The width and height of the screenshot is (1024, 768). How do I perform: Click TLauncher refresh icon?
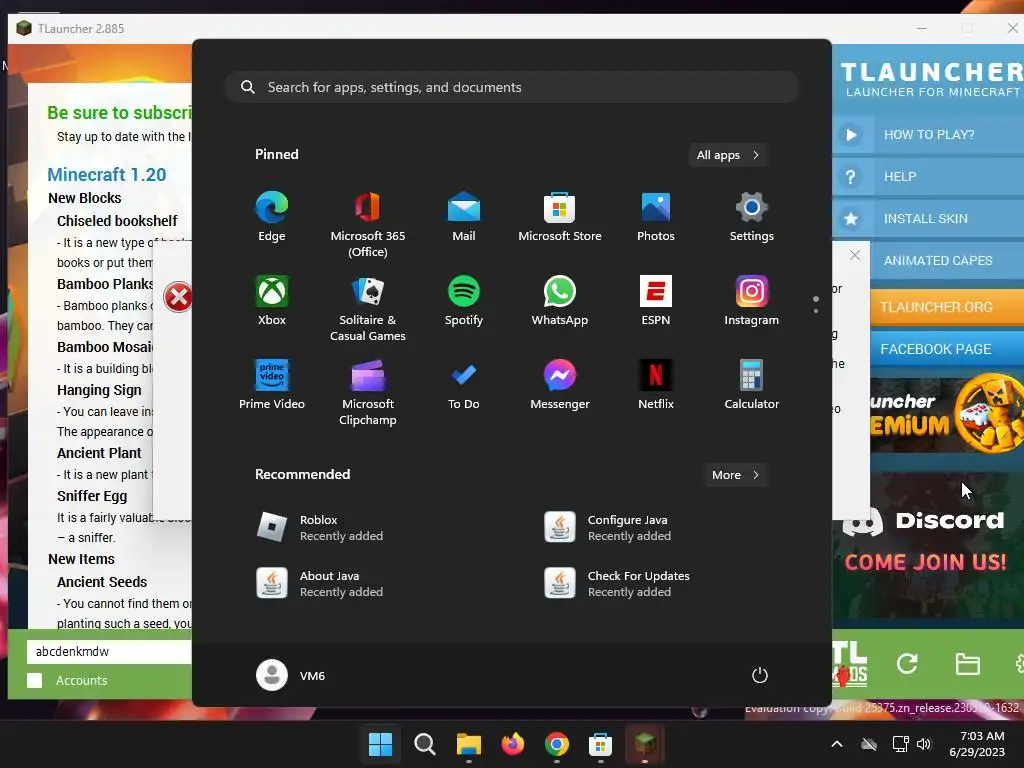(907, 664)
